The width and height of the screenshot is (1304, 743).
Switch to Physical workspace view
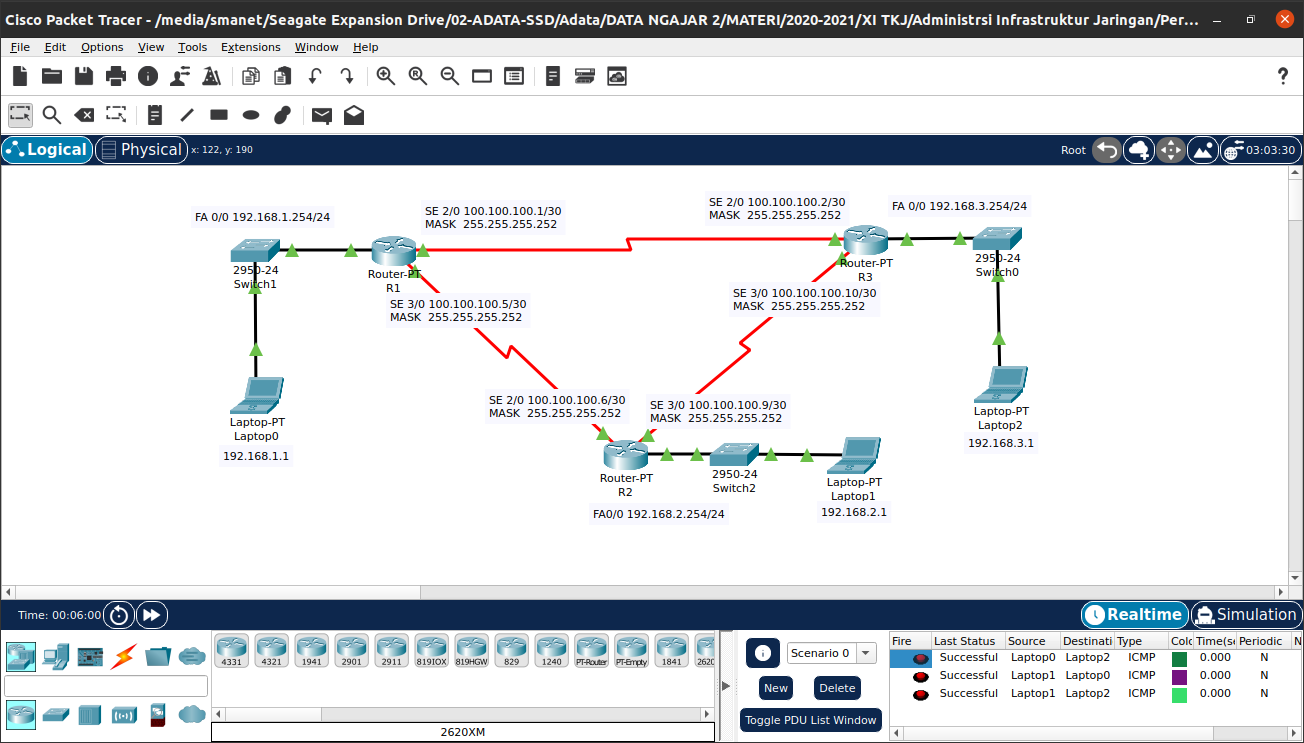click(x=141, y=150)
